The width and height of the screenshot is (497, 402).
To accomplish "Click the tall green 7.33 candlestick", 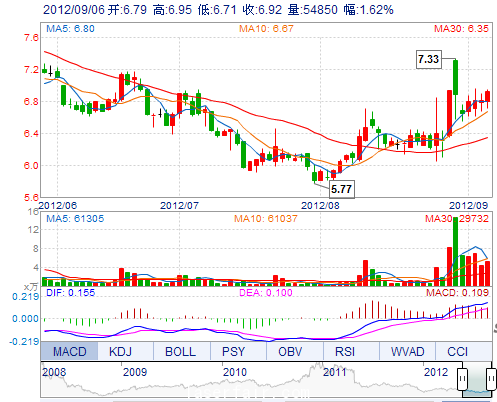I will point(455,77).
